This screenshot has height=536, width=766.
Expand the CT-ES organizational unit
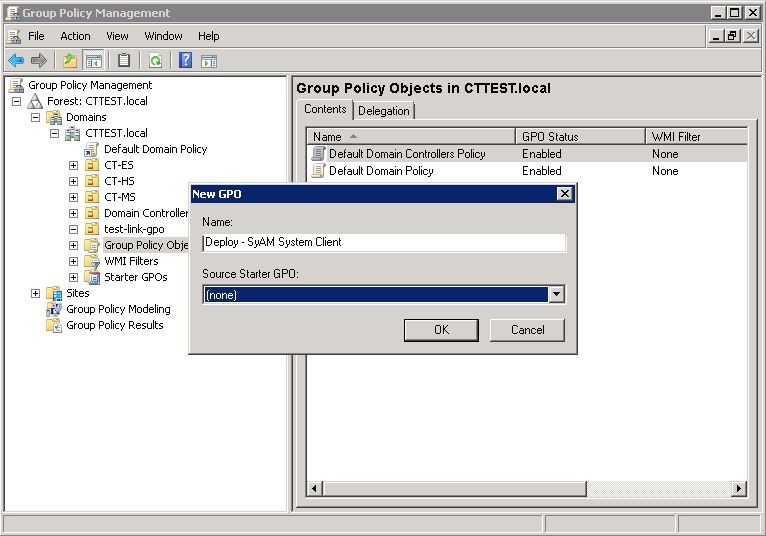coord(73,165)
